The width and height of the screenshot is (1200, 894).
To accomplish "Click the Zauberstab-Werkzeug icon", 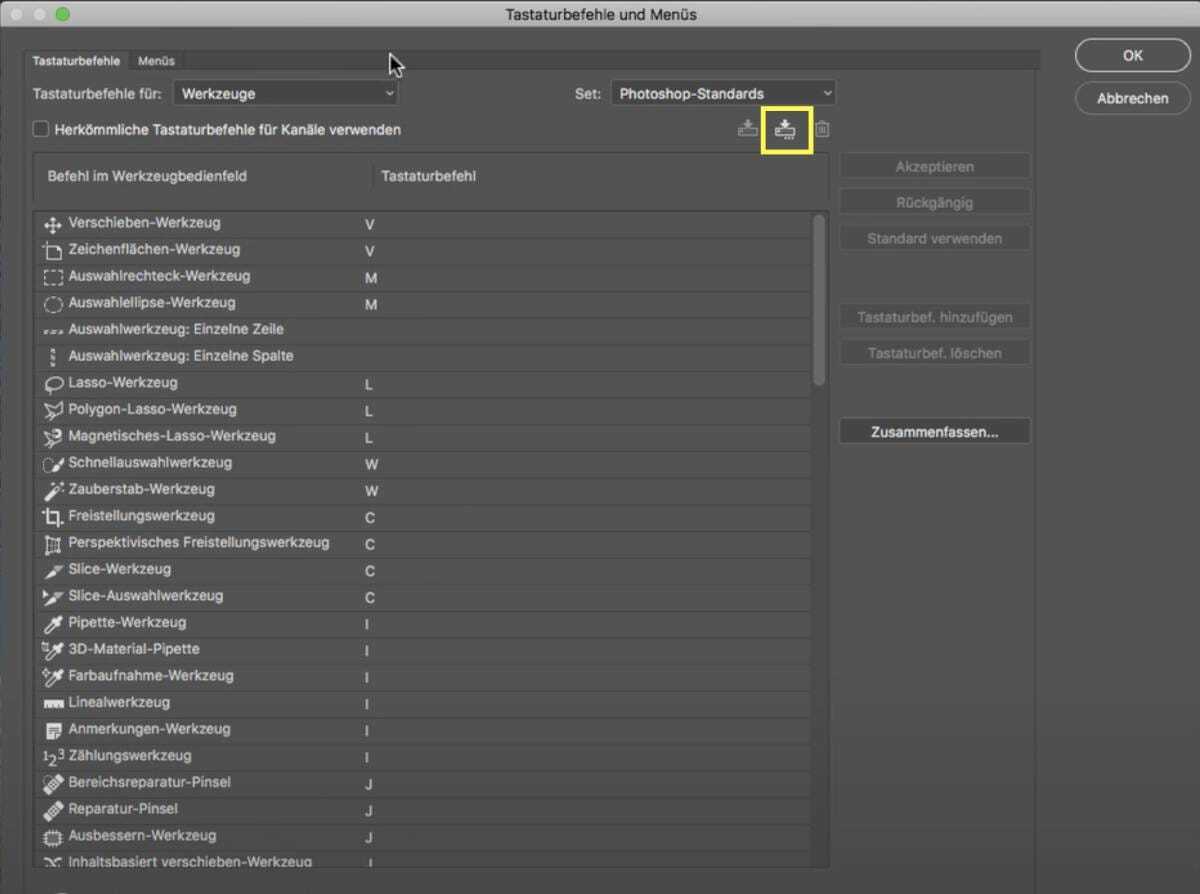I will tap(51, 490).
